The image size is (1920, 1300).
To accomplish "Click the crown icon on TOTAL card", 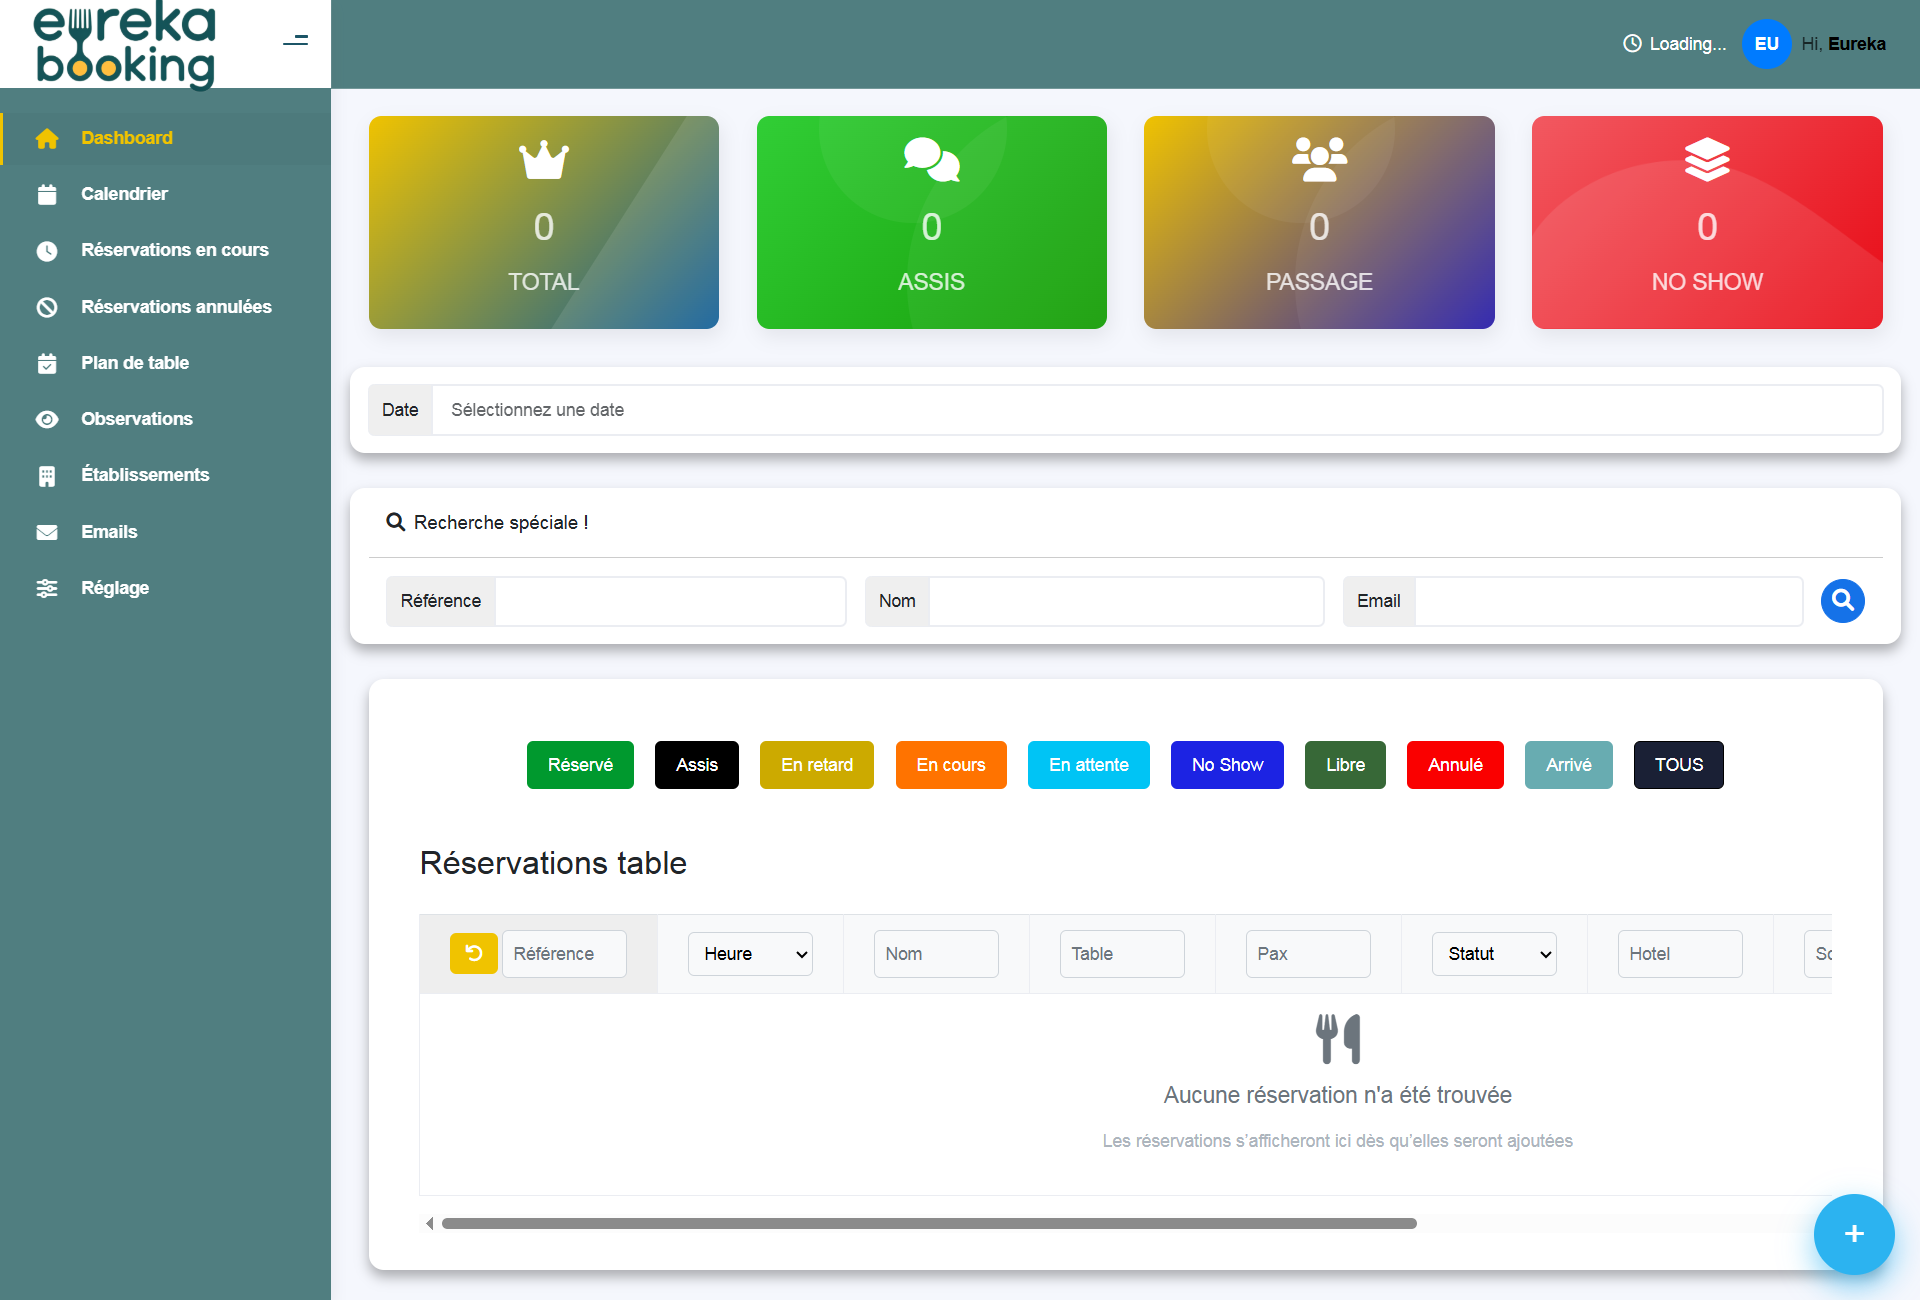I will tap(543, 160).
